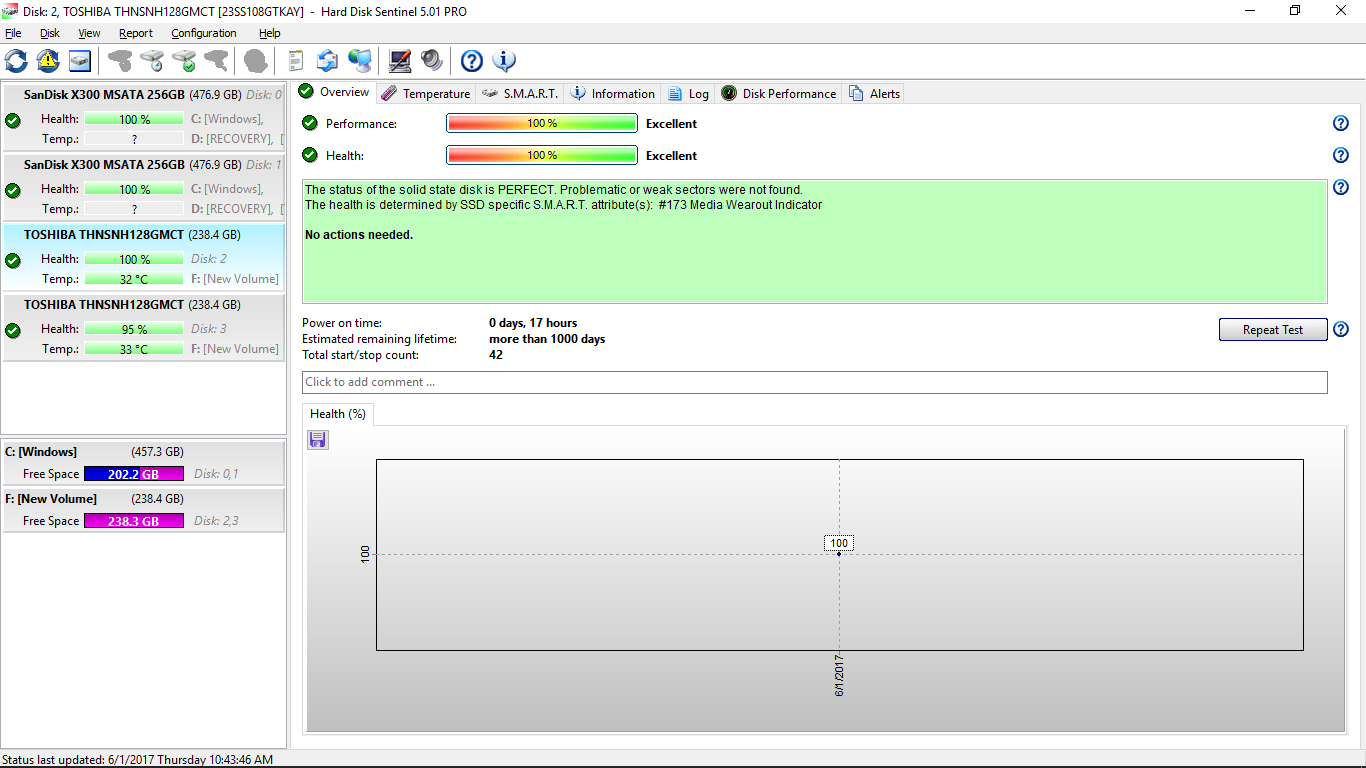Select the F: [New Volume] volume entry

(x=143, y=510)
